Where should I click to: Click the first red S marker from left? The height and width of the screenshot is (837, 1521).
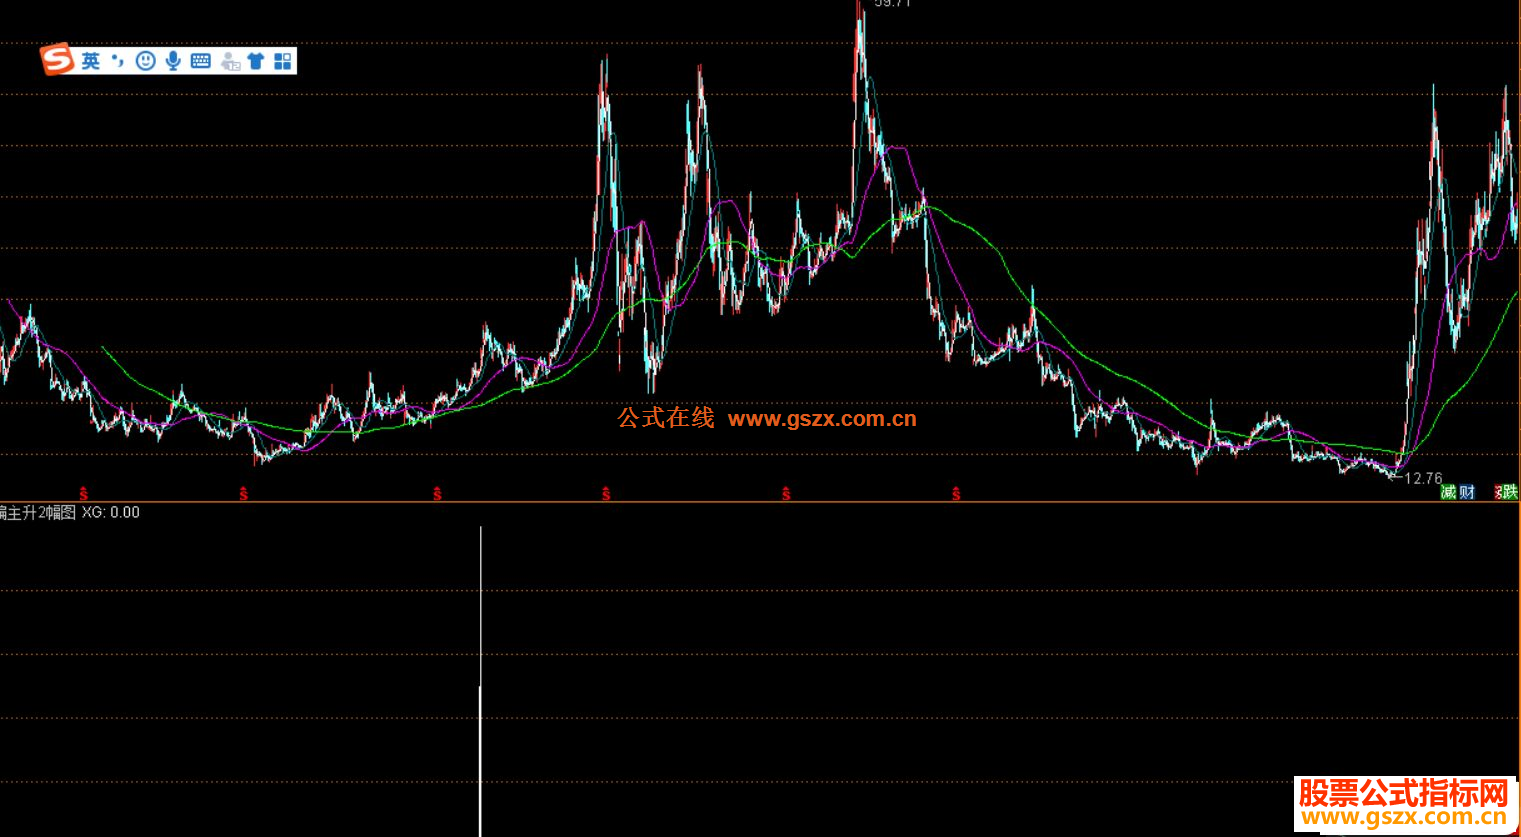pos(83,493)
